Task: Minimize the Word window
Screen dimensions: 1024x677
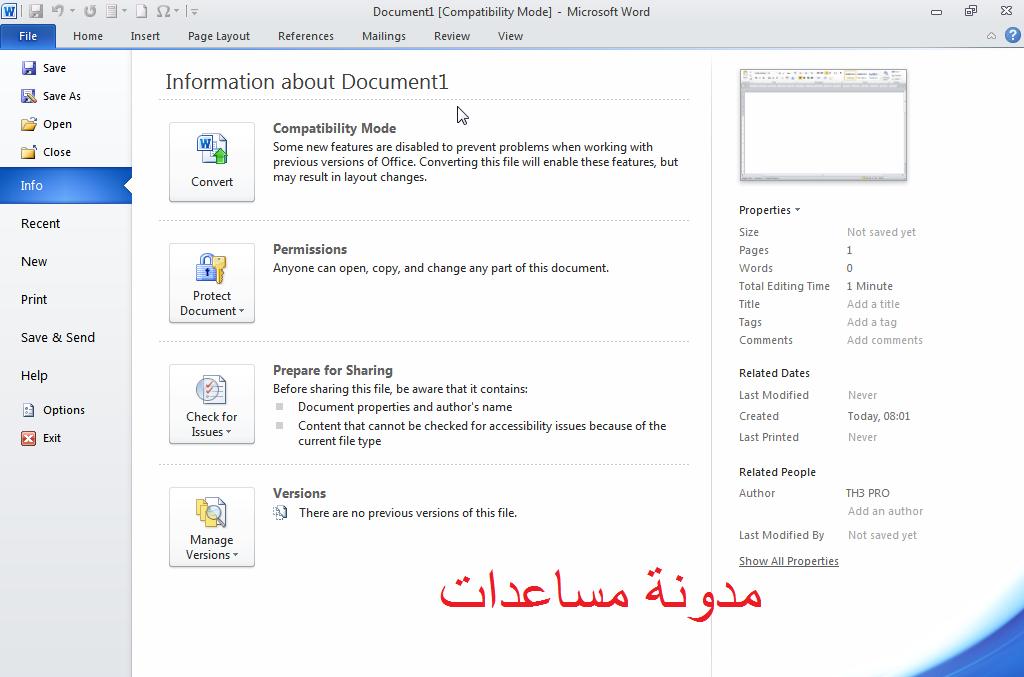Action: click(x=936, y=12)
